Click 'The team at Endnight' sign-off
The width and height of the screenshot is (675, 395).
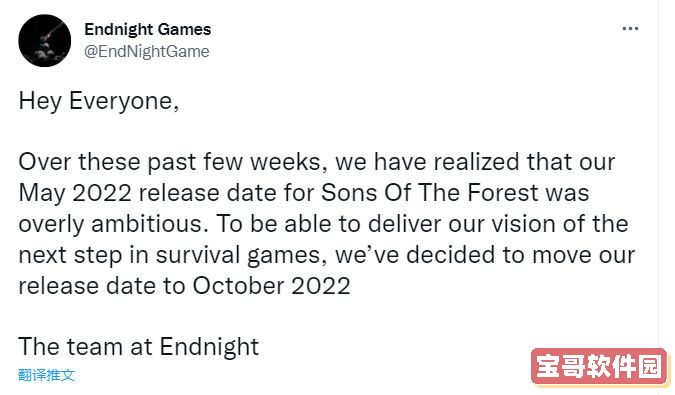point(139,347)
